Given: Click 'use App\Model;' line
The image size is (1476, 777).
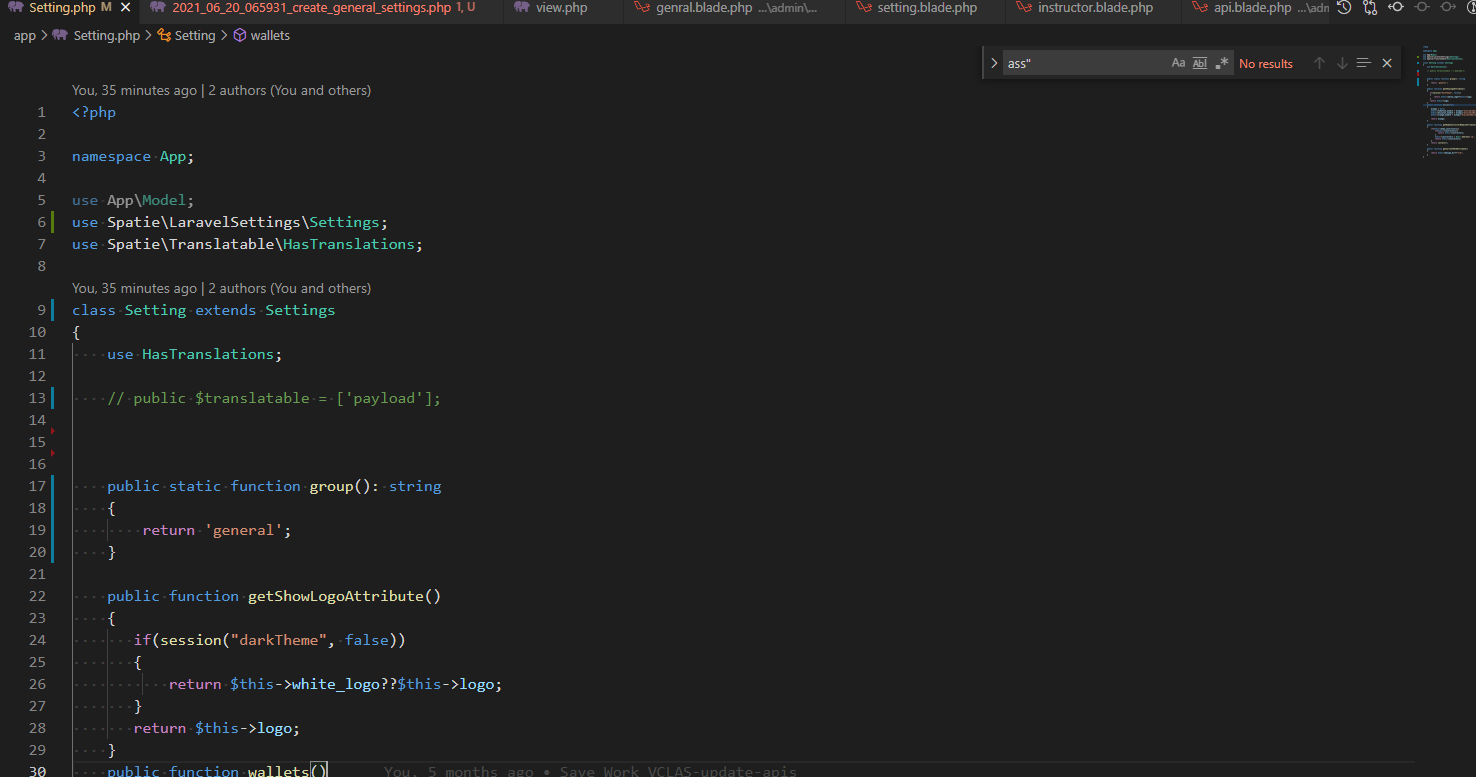Looking at the screenshot, I should [x=133, y=200].
